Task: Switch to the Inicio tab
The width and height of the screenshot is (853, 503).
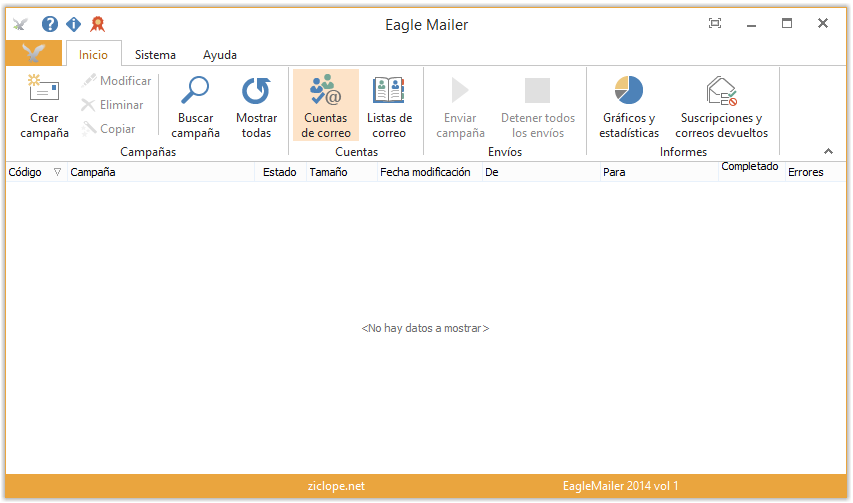Action: pyautogui.click(x=93, y=54)
